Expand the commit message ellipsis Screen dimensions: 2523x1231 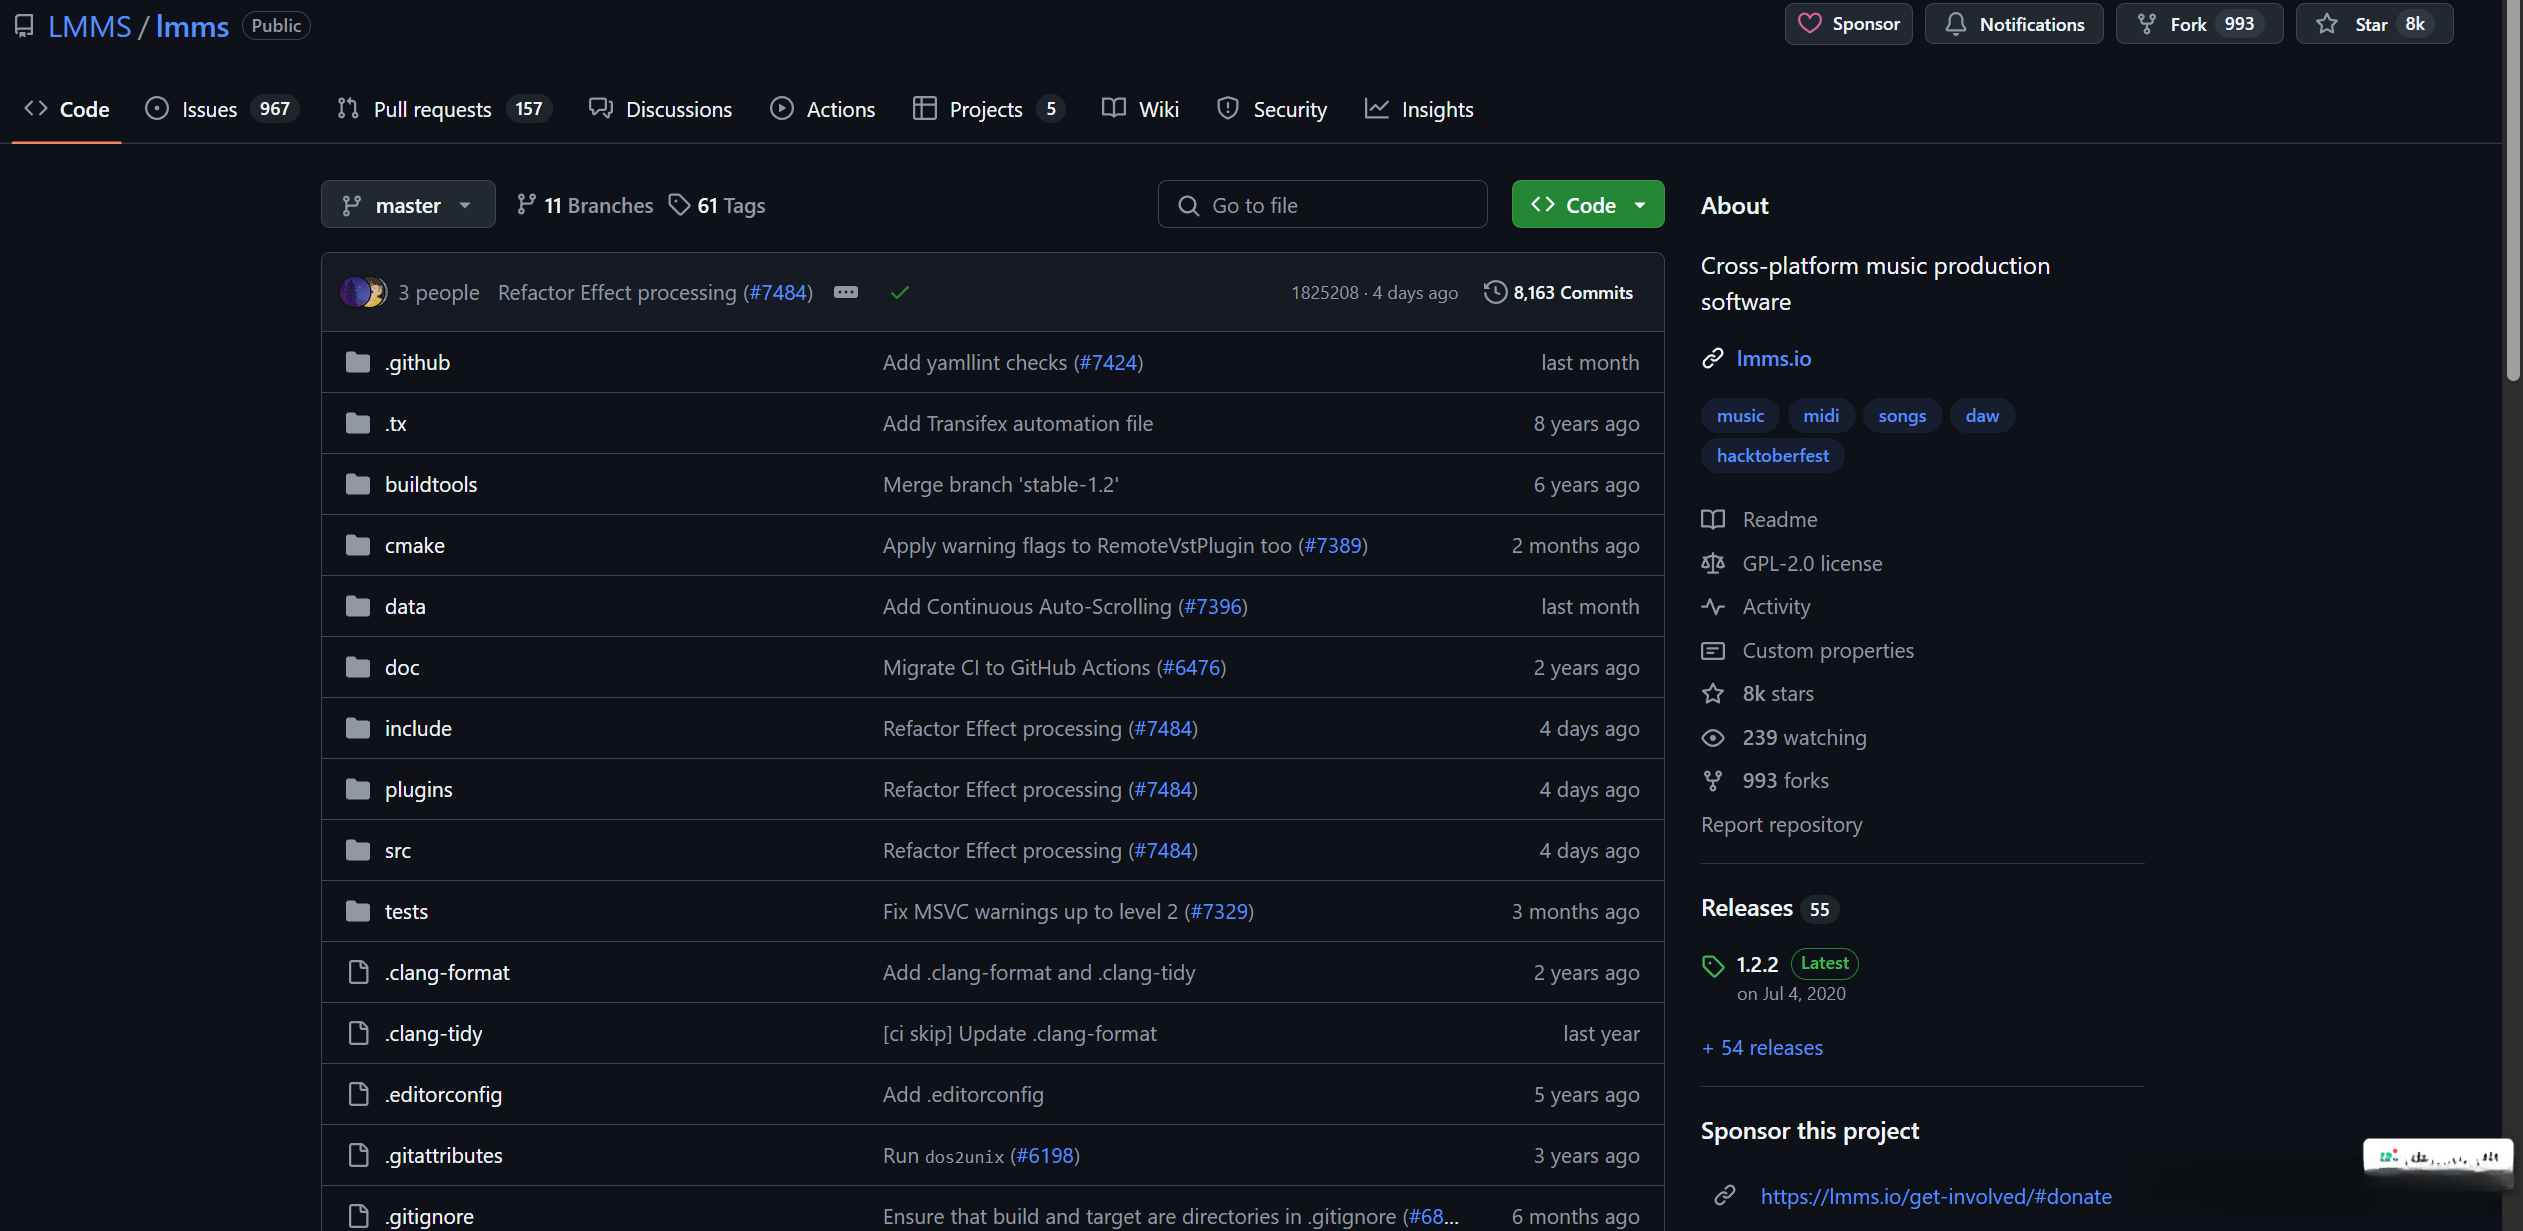[846, 292]
